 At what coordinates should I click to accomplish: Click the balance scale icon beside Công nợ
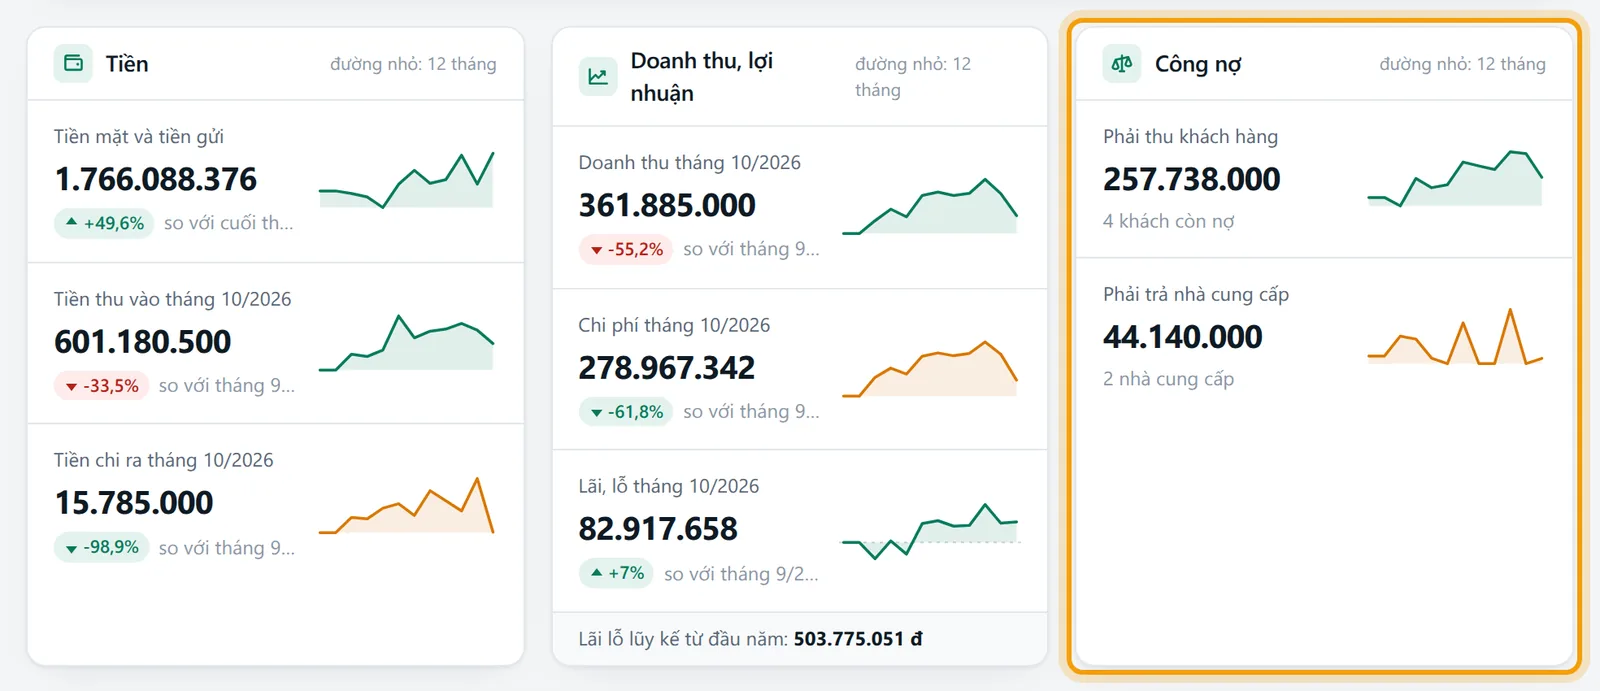pyautogui.click(x=1122, y=63)
